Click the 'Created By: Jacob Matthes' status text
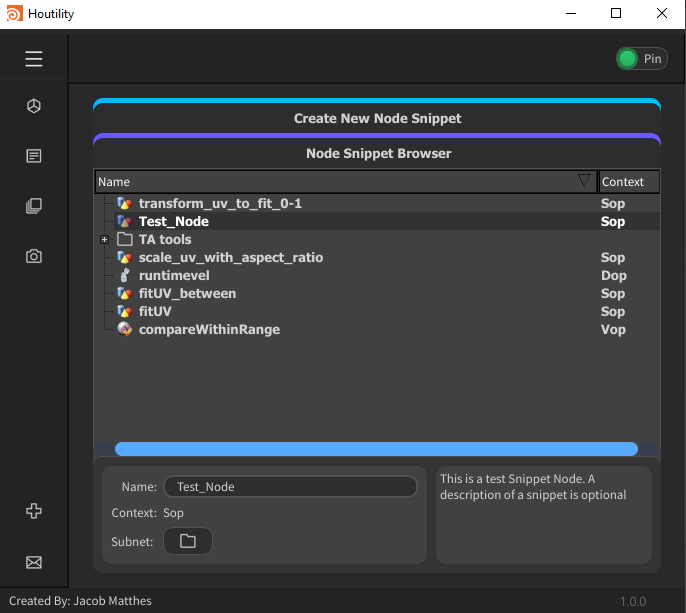 80,601
